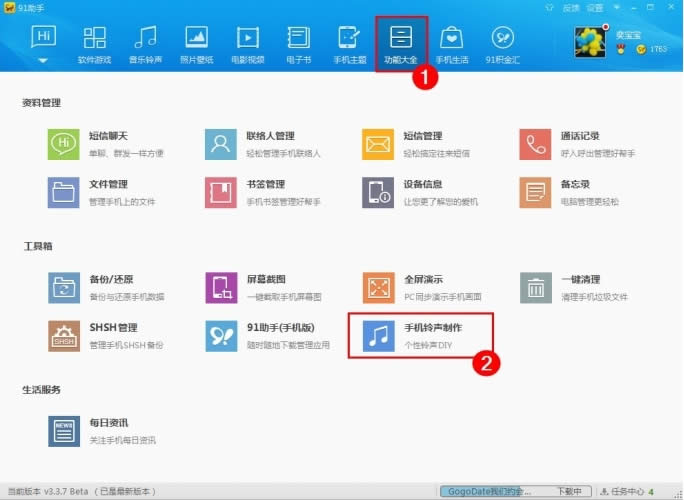Click the GogoDate download progress bar
The image size is (684, 500).
[516, 491]
